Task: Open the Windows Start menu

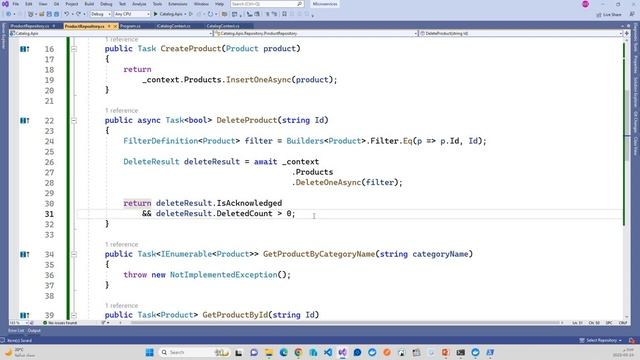Action: point(149,352)
